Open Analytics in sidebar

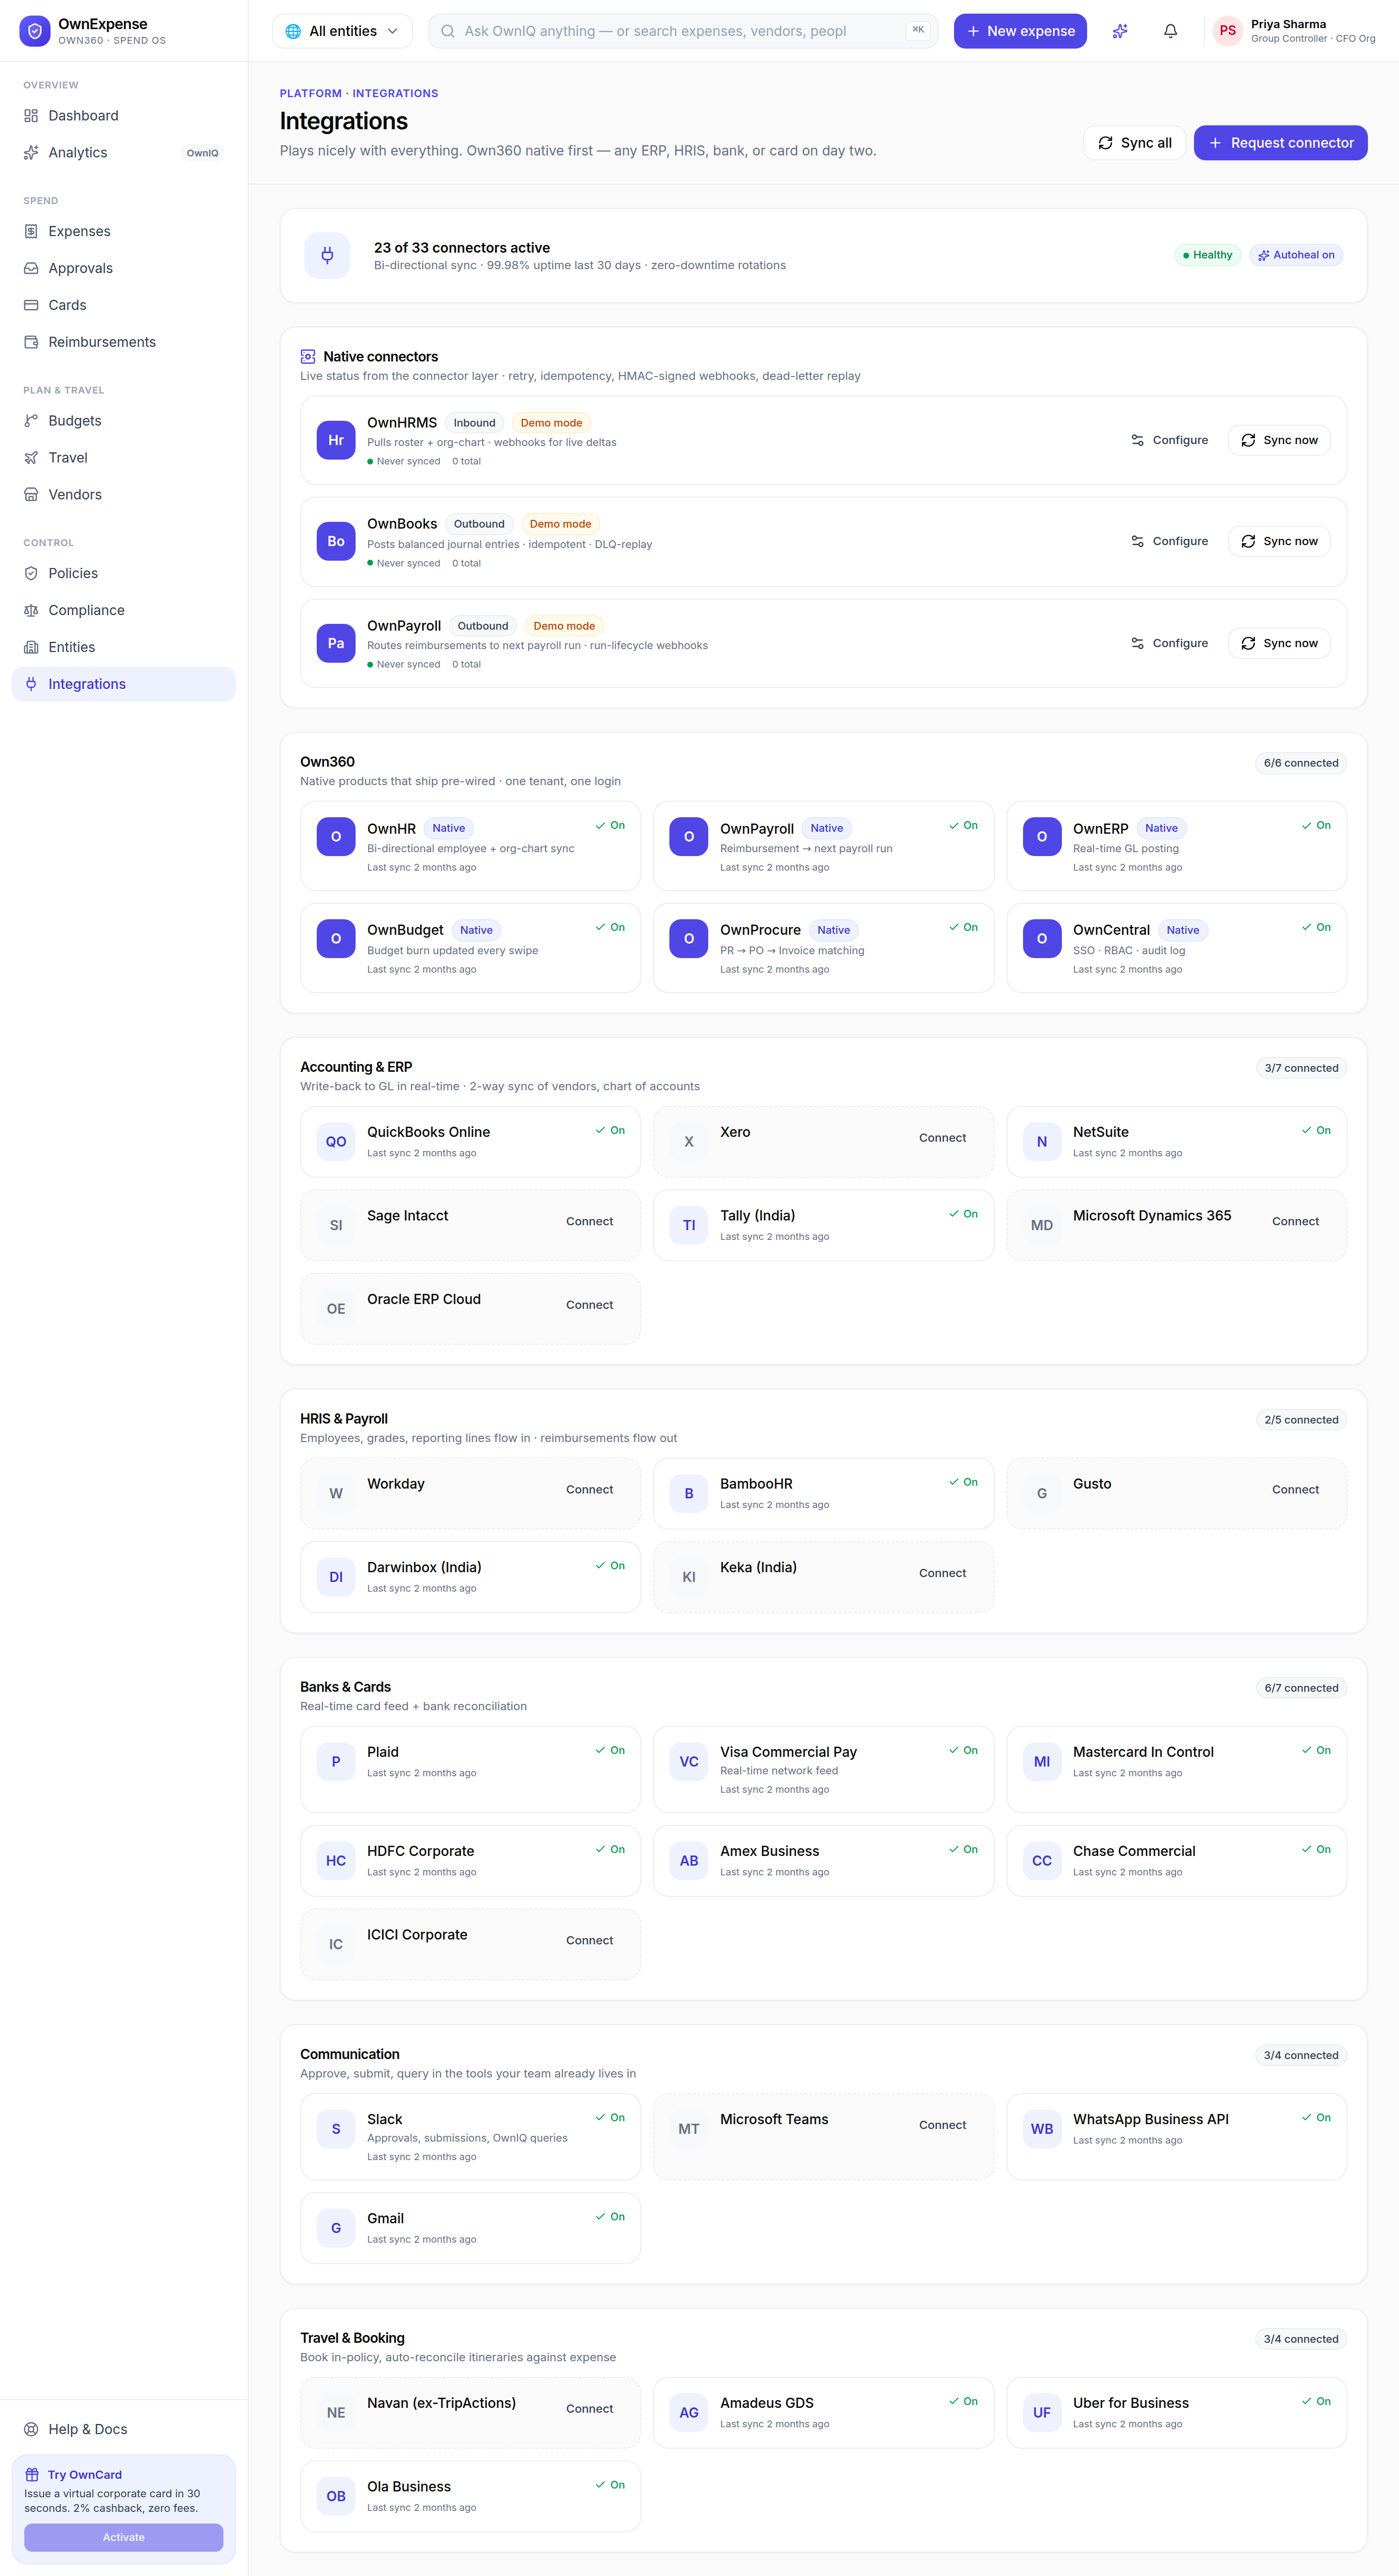[124, 153]
